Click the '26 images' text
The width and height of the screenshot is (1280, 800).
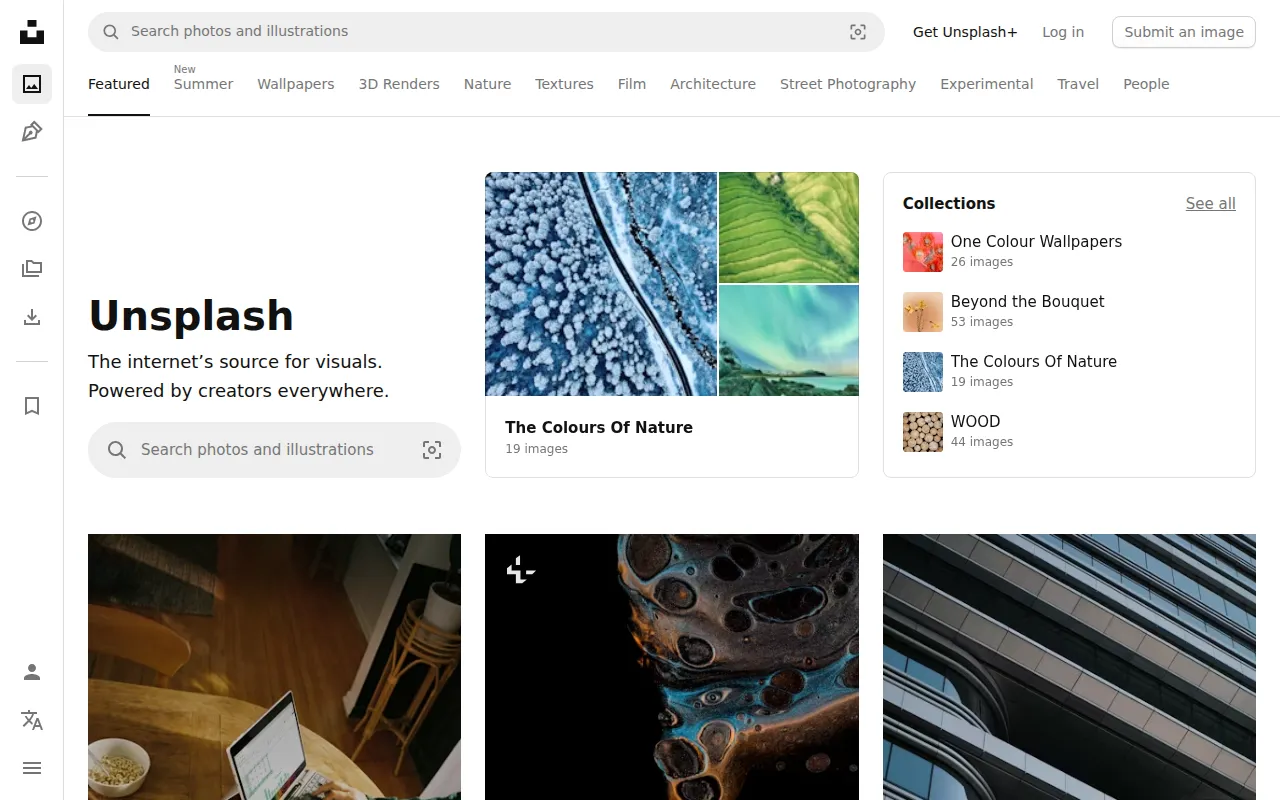point(982,262)
